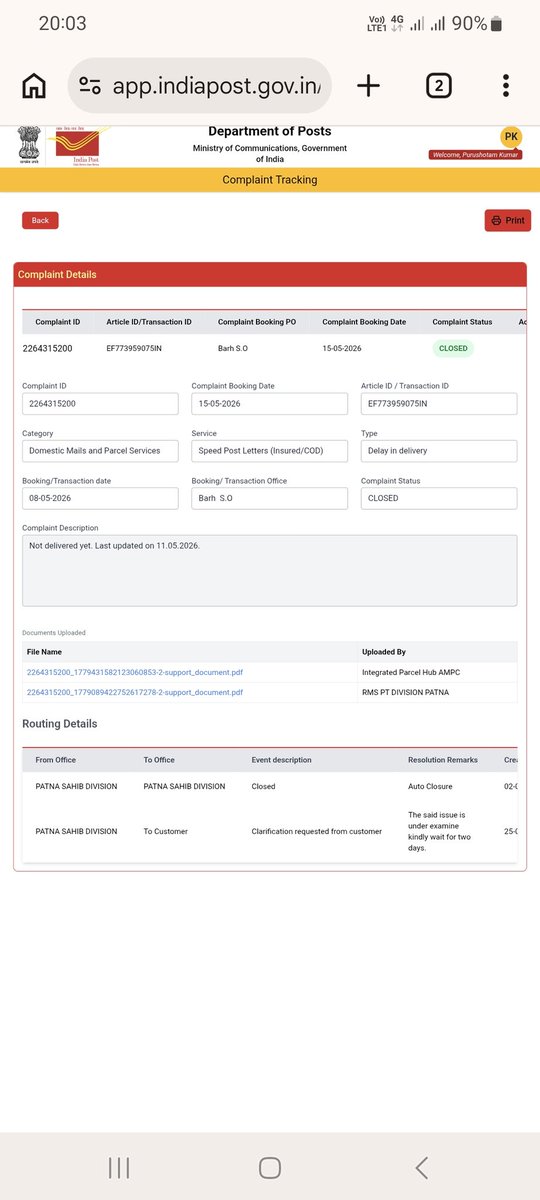Tap the browser home icon
Screen dimensions: 540x1200
point(34,86)
